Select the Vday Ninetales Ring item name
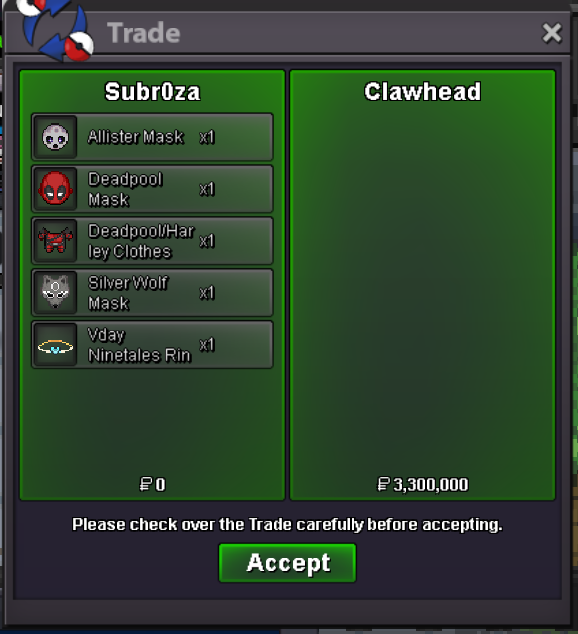578x634 pixels. coord(139,345)
